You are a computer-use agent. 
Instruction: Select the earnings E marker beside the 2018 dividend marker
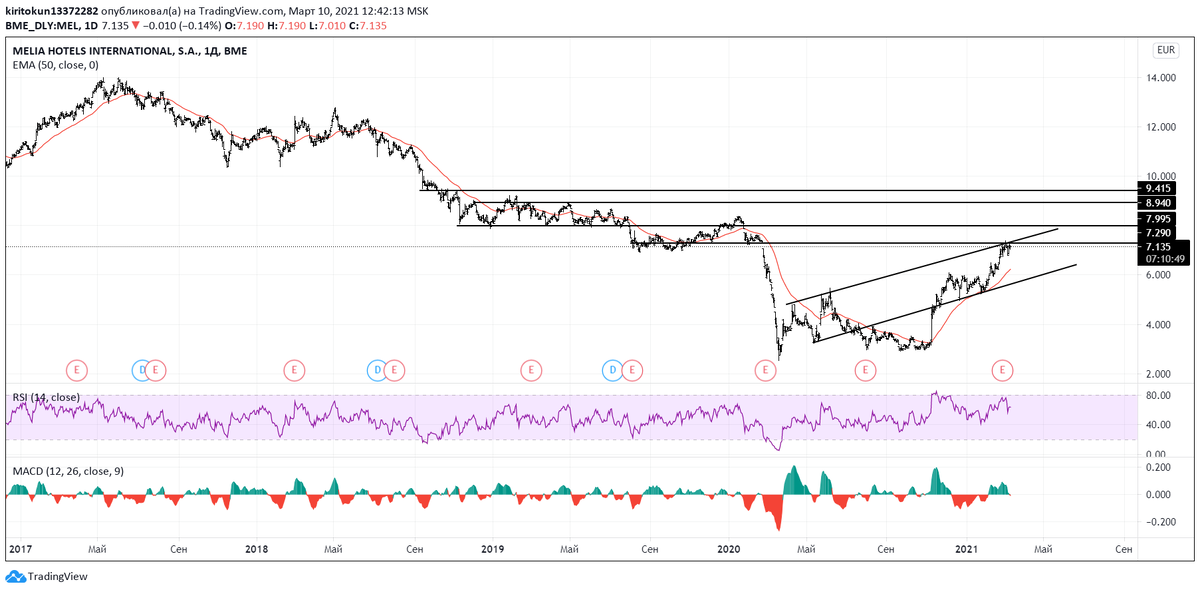394,370
